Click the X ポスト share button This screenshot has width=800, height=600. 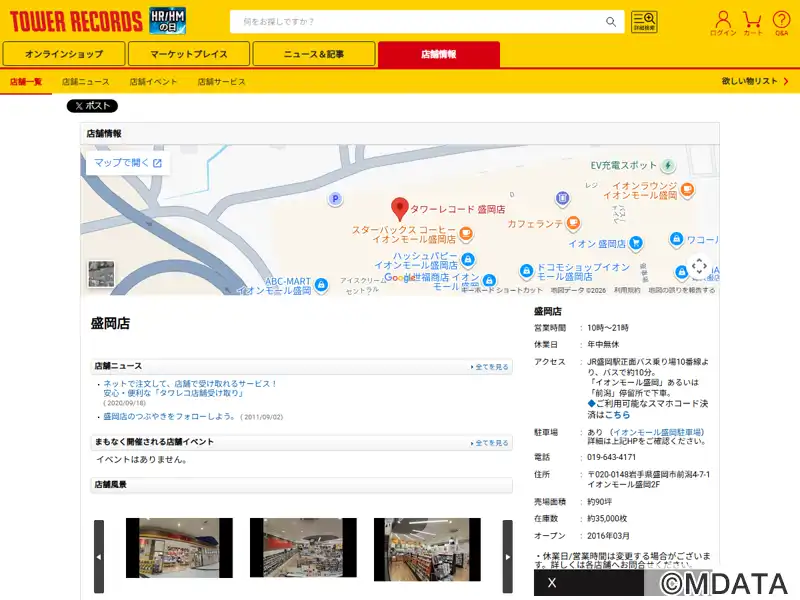pyautogui.click(x=92, y=106)
